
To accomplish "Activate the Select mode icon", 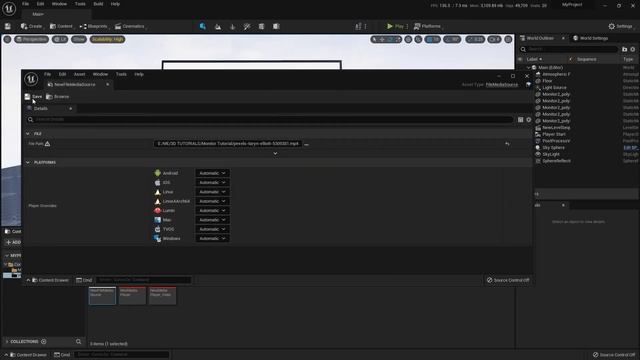I will pos(203,27).
